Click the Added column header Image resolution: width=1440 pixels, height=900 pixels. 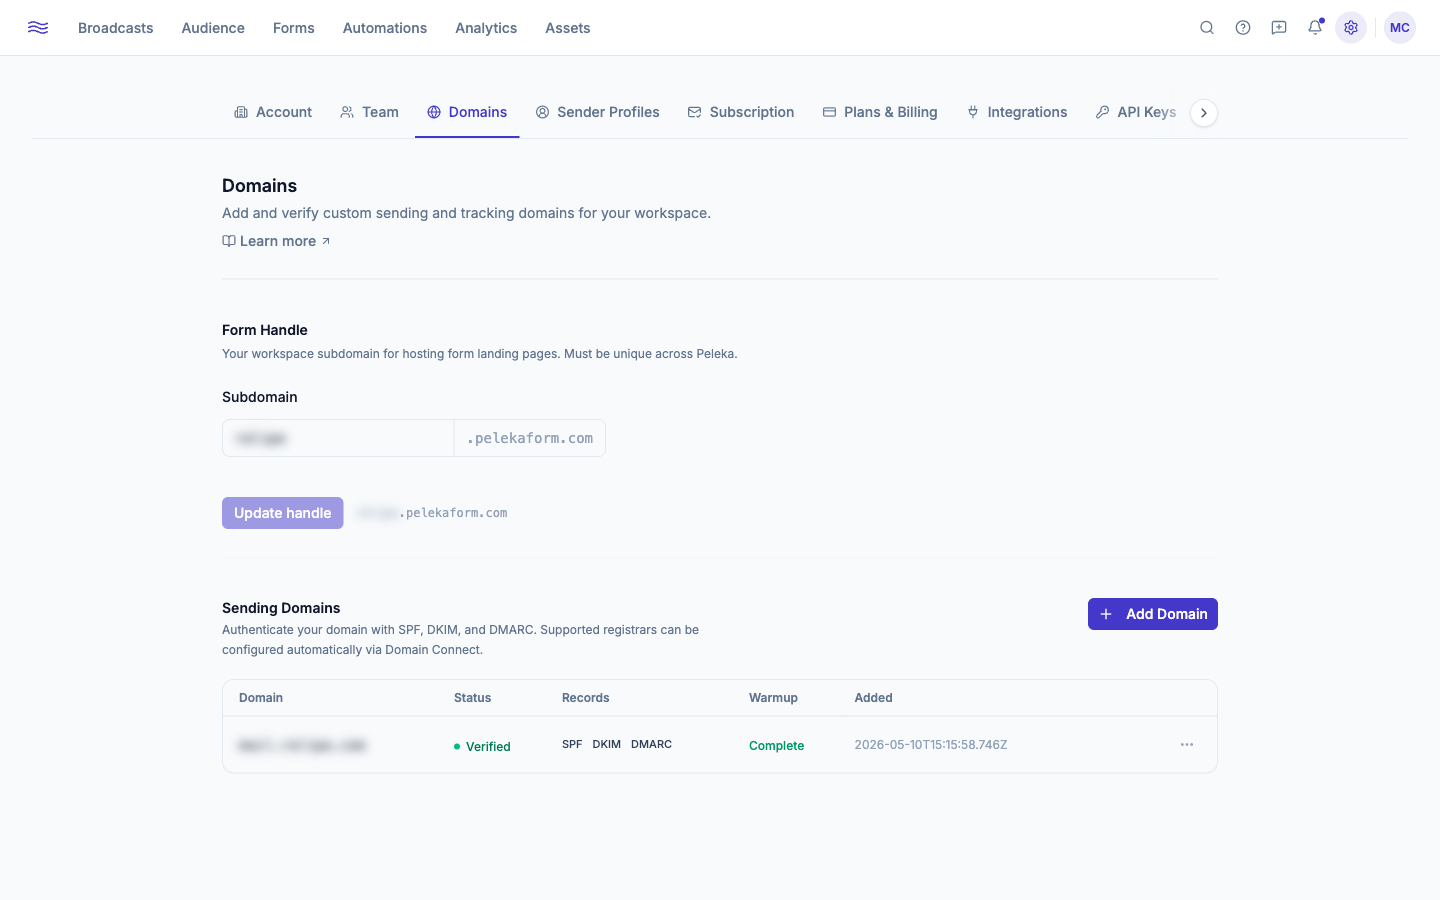874,698
